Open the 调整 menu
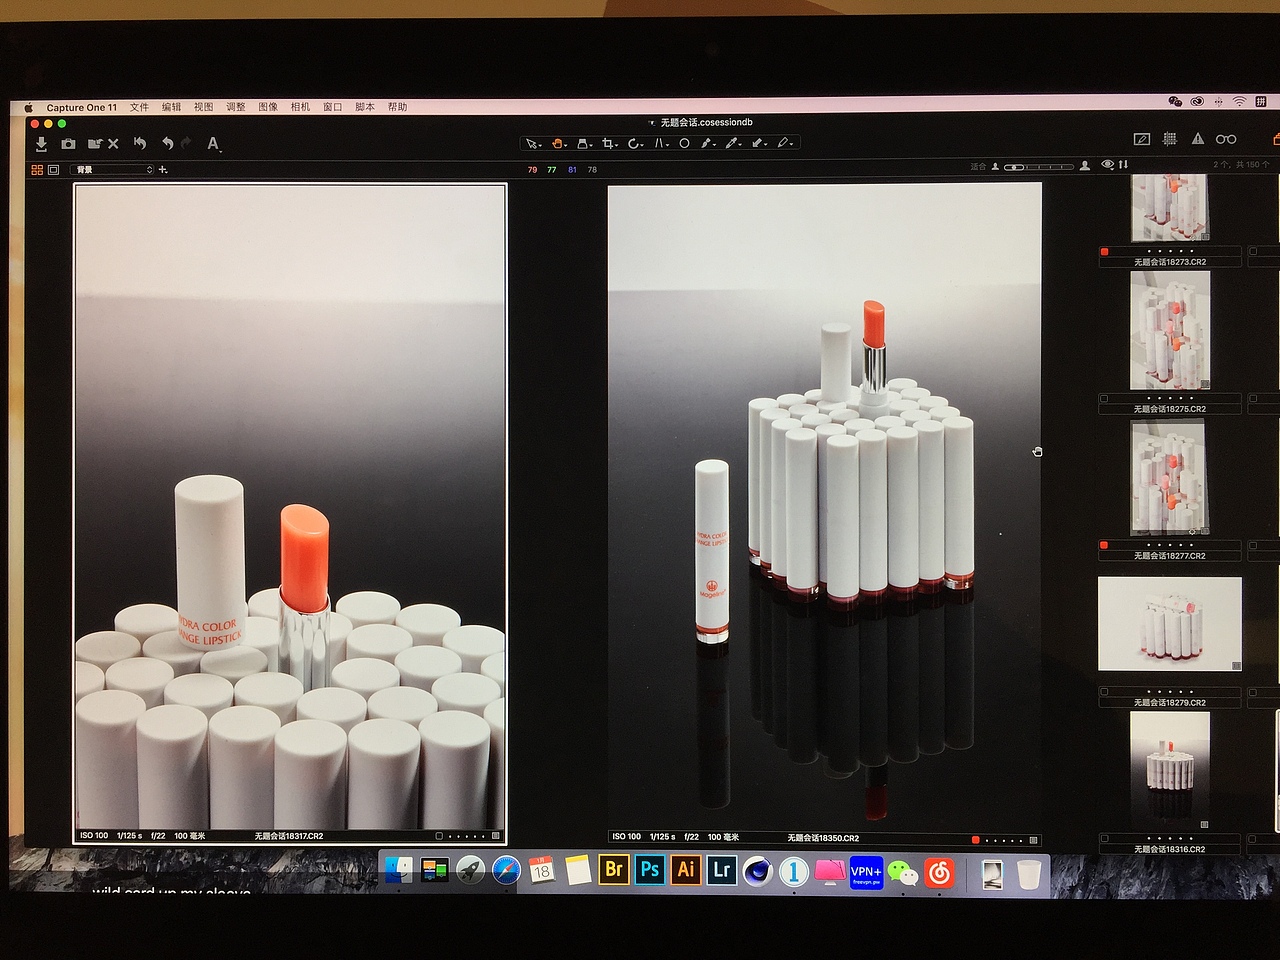Viewport: 1280px width, 960px height. click(236, 107)
